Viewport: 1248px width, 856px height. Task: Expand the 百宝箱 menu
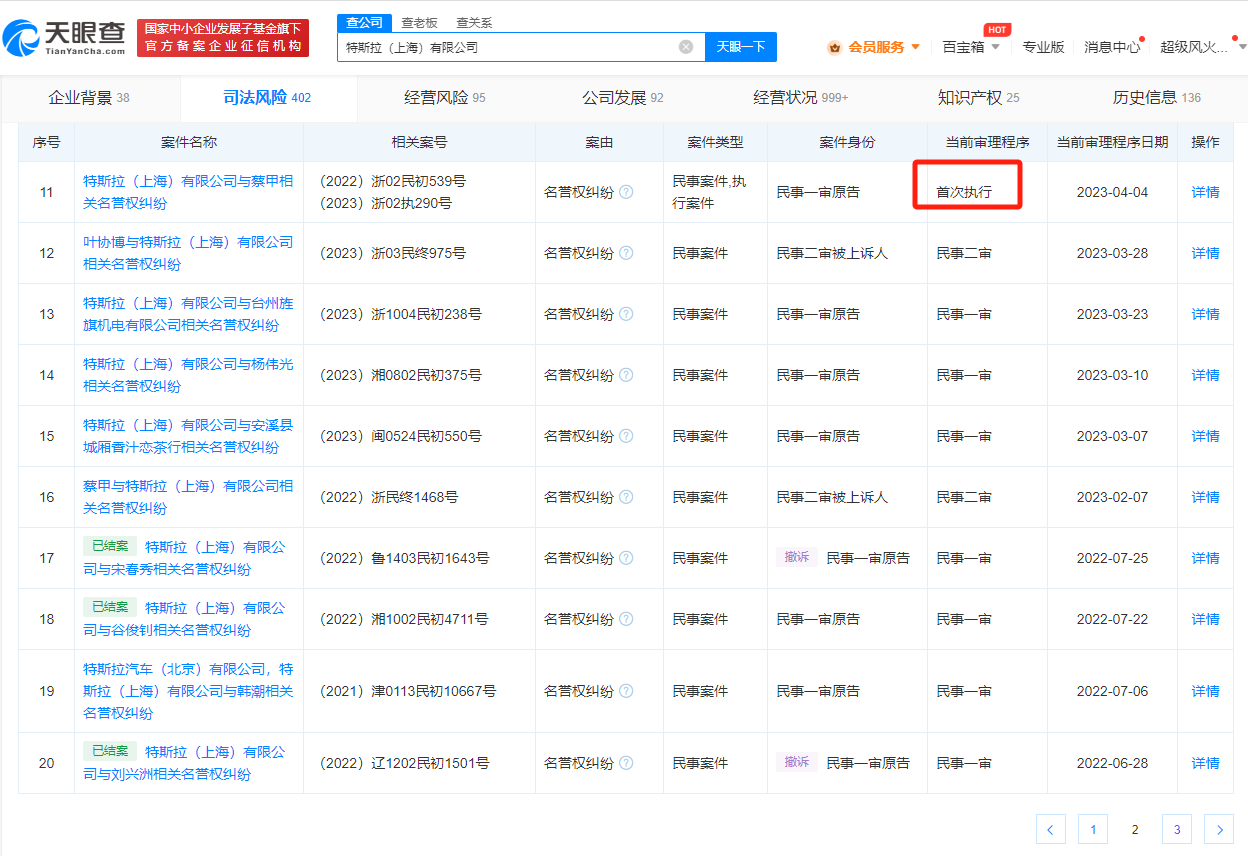[x=971, y=47]
